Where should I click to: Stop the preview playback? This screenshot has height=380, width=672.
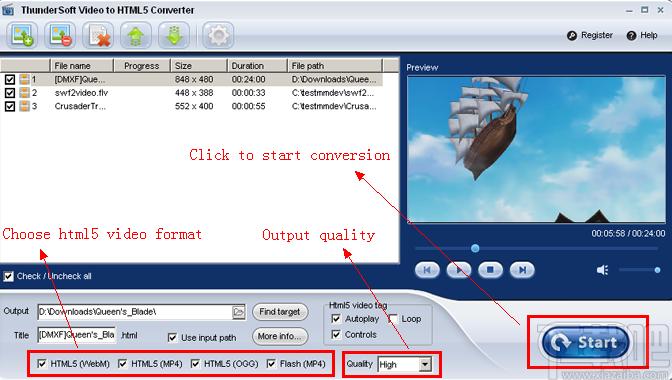click(490, 270)
